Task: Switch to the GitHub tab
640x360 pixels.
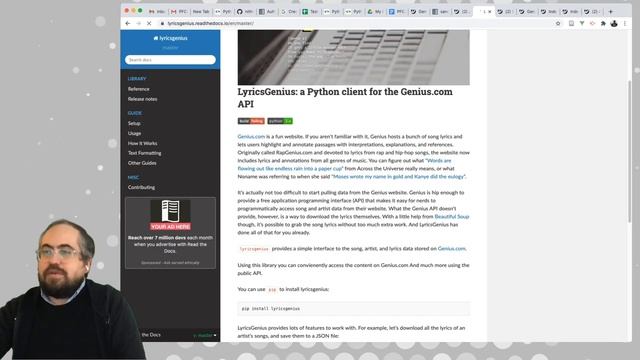Action: click(x=244, y=11)
